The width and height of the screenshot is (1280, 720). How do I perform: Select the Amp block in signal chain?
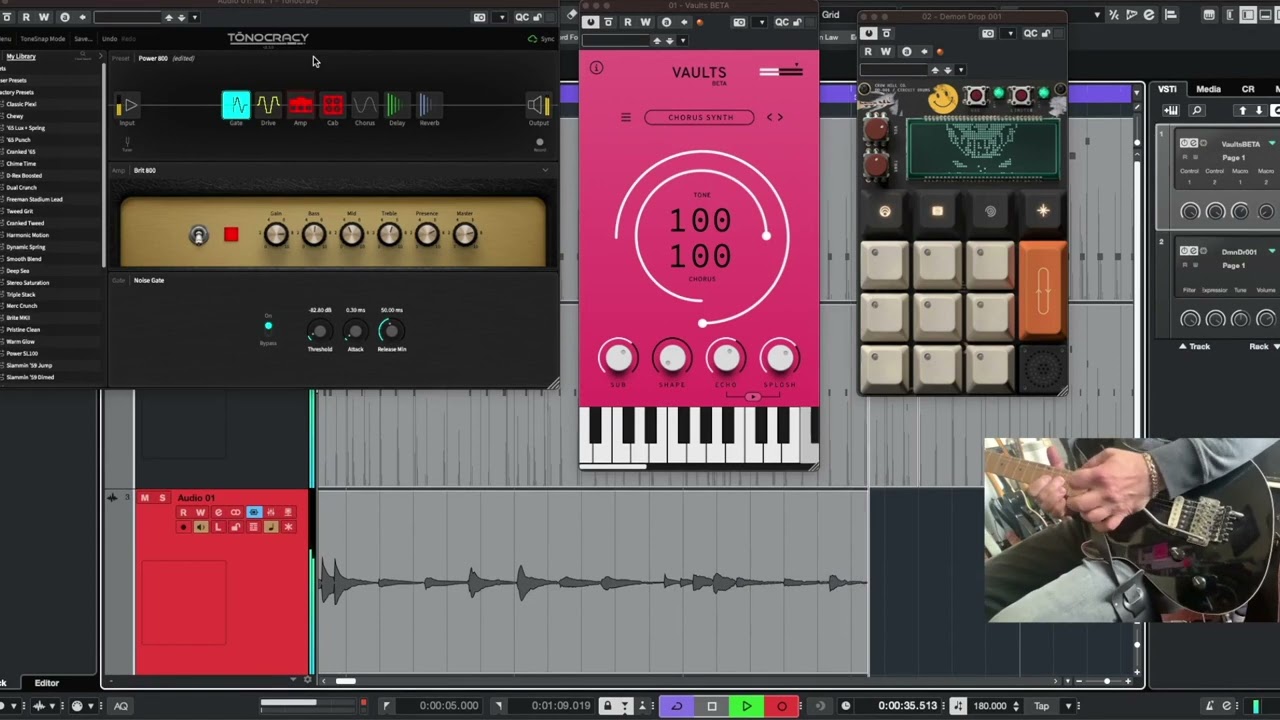pyautogui.click(x=301, y=105)
